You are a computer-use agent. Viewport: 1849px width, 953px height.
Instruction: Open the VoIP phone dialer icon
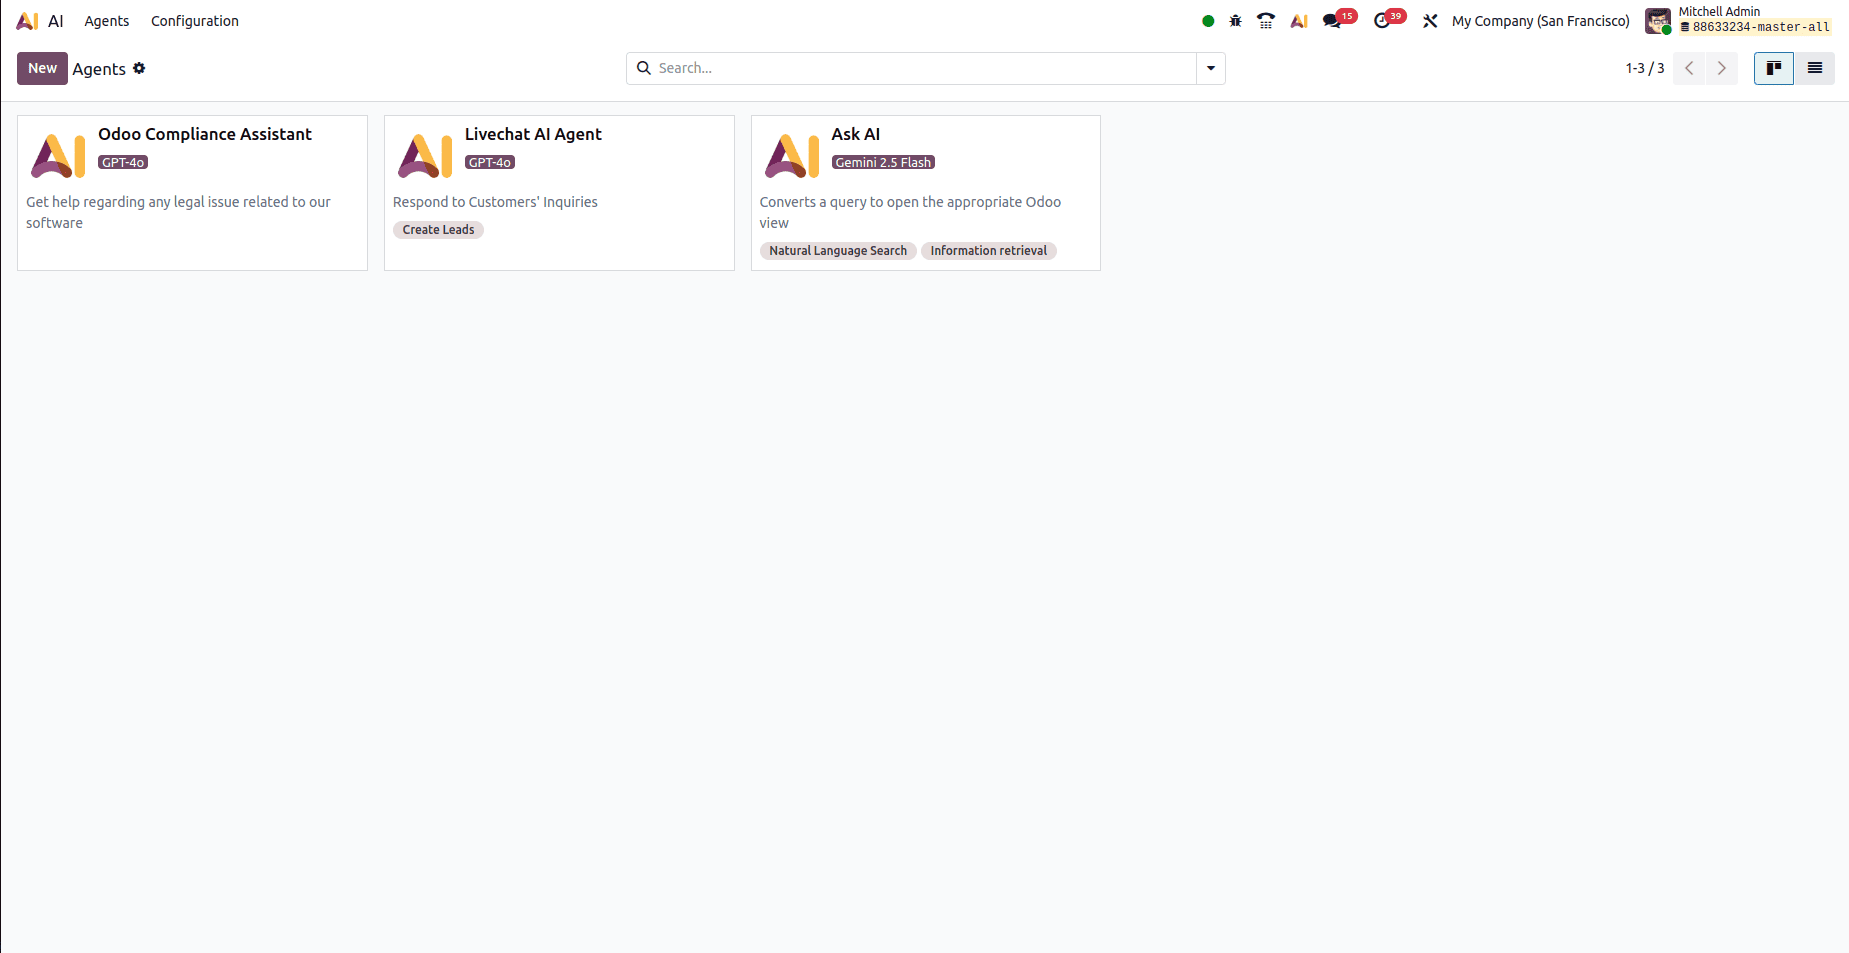(x=1266, y=21)
